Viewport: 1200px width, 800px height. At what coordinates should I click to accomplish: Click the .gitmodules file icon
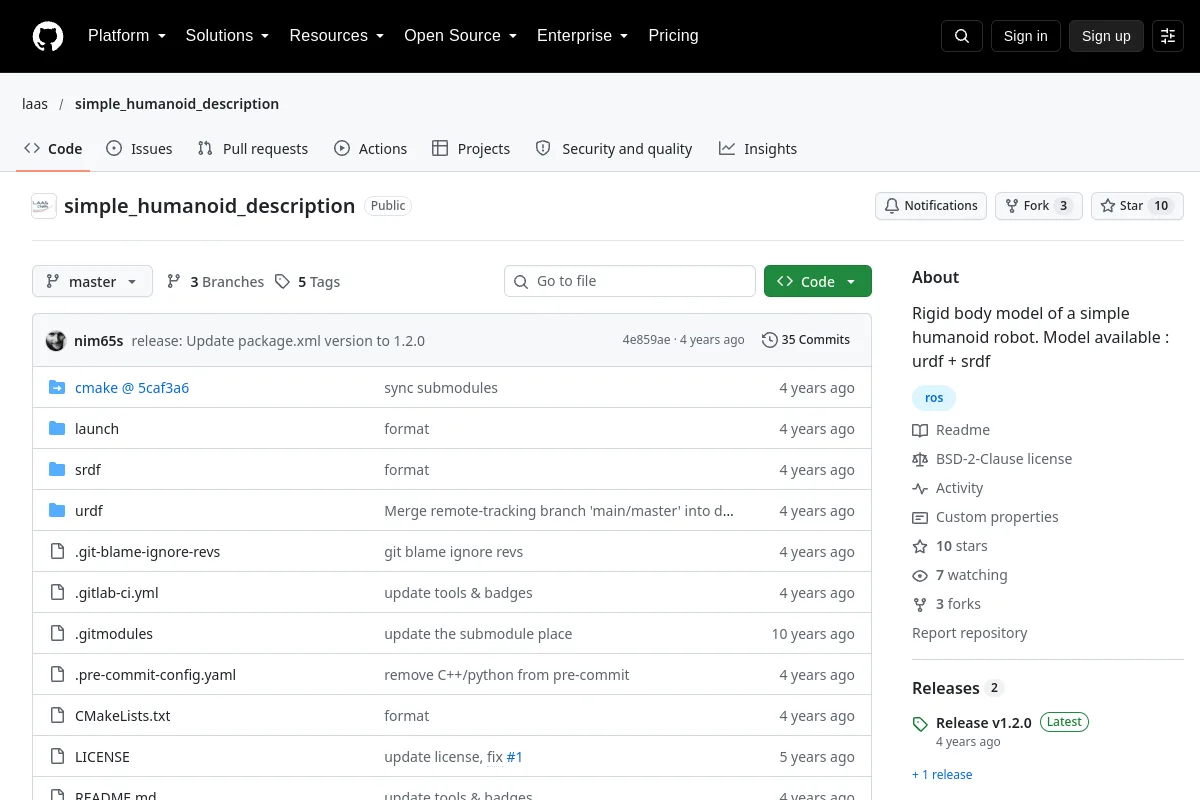57,634
